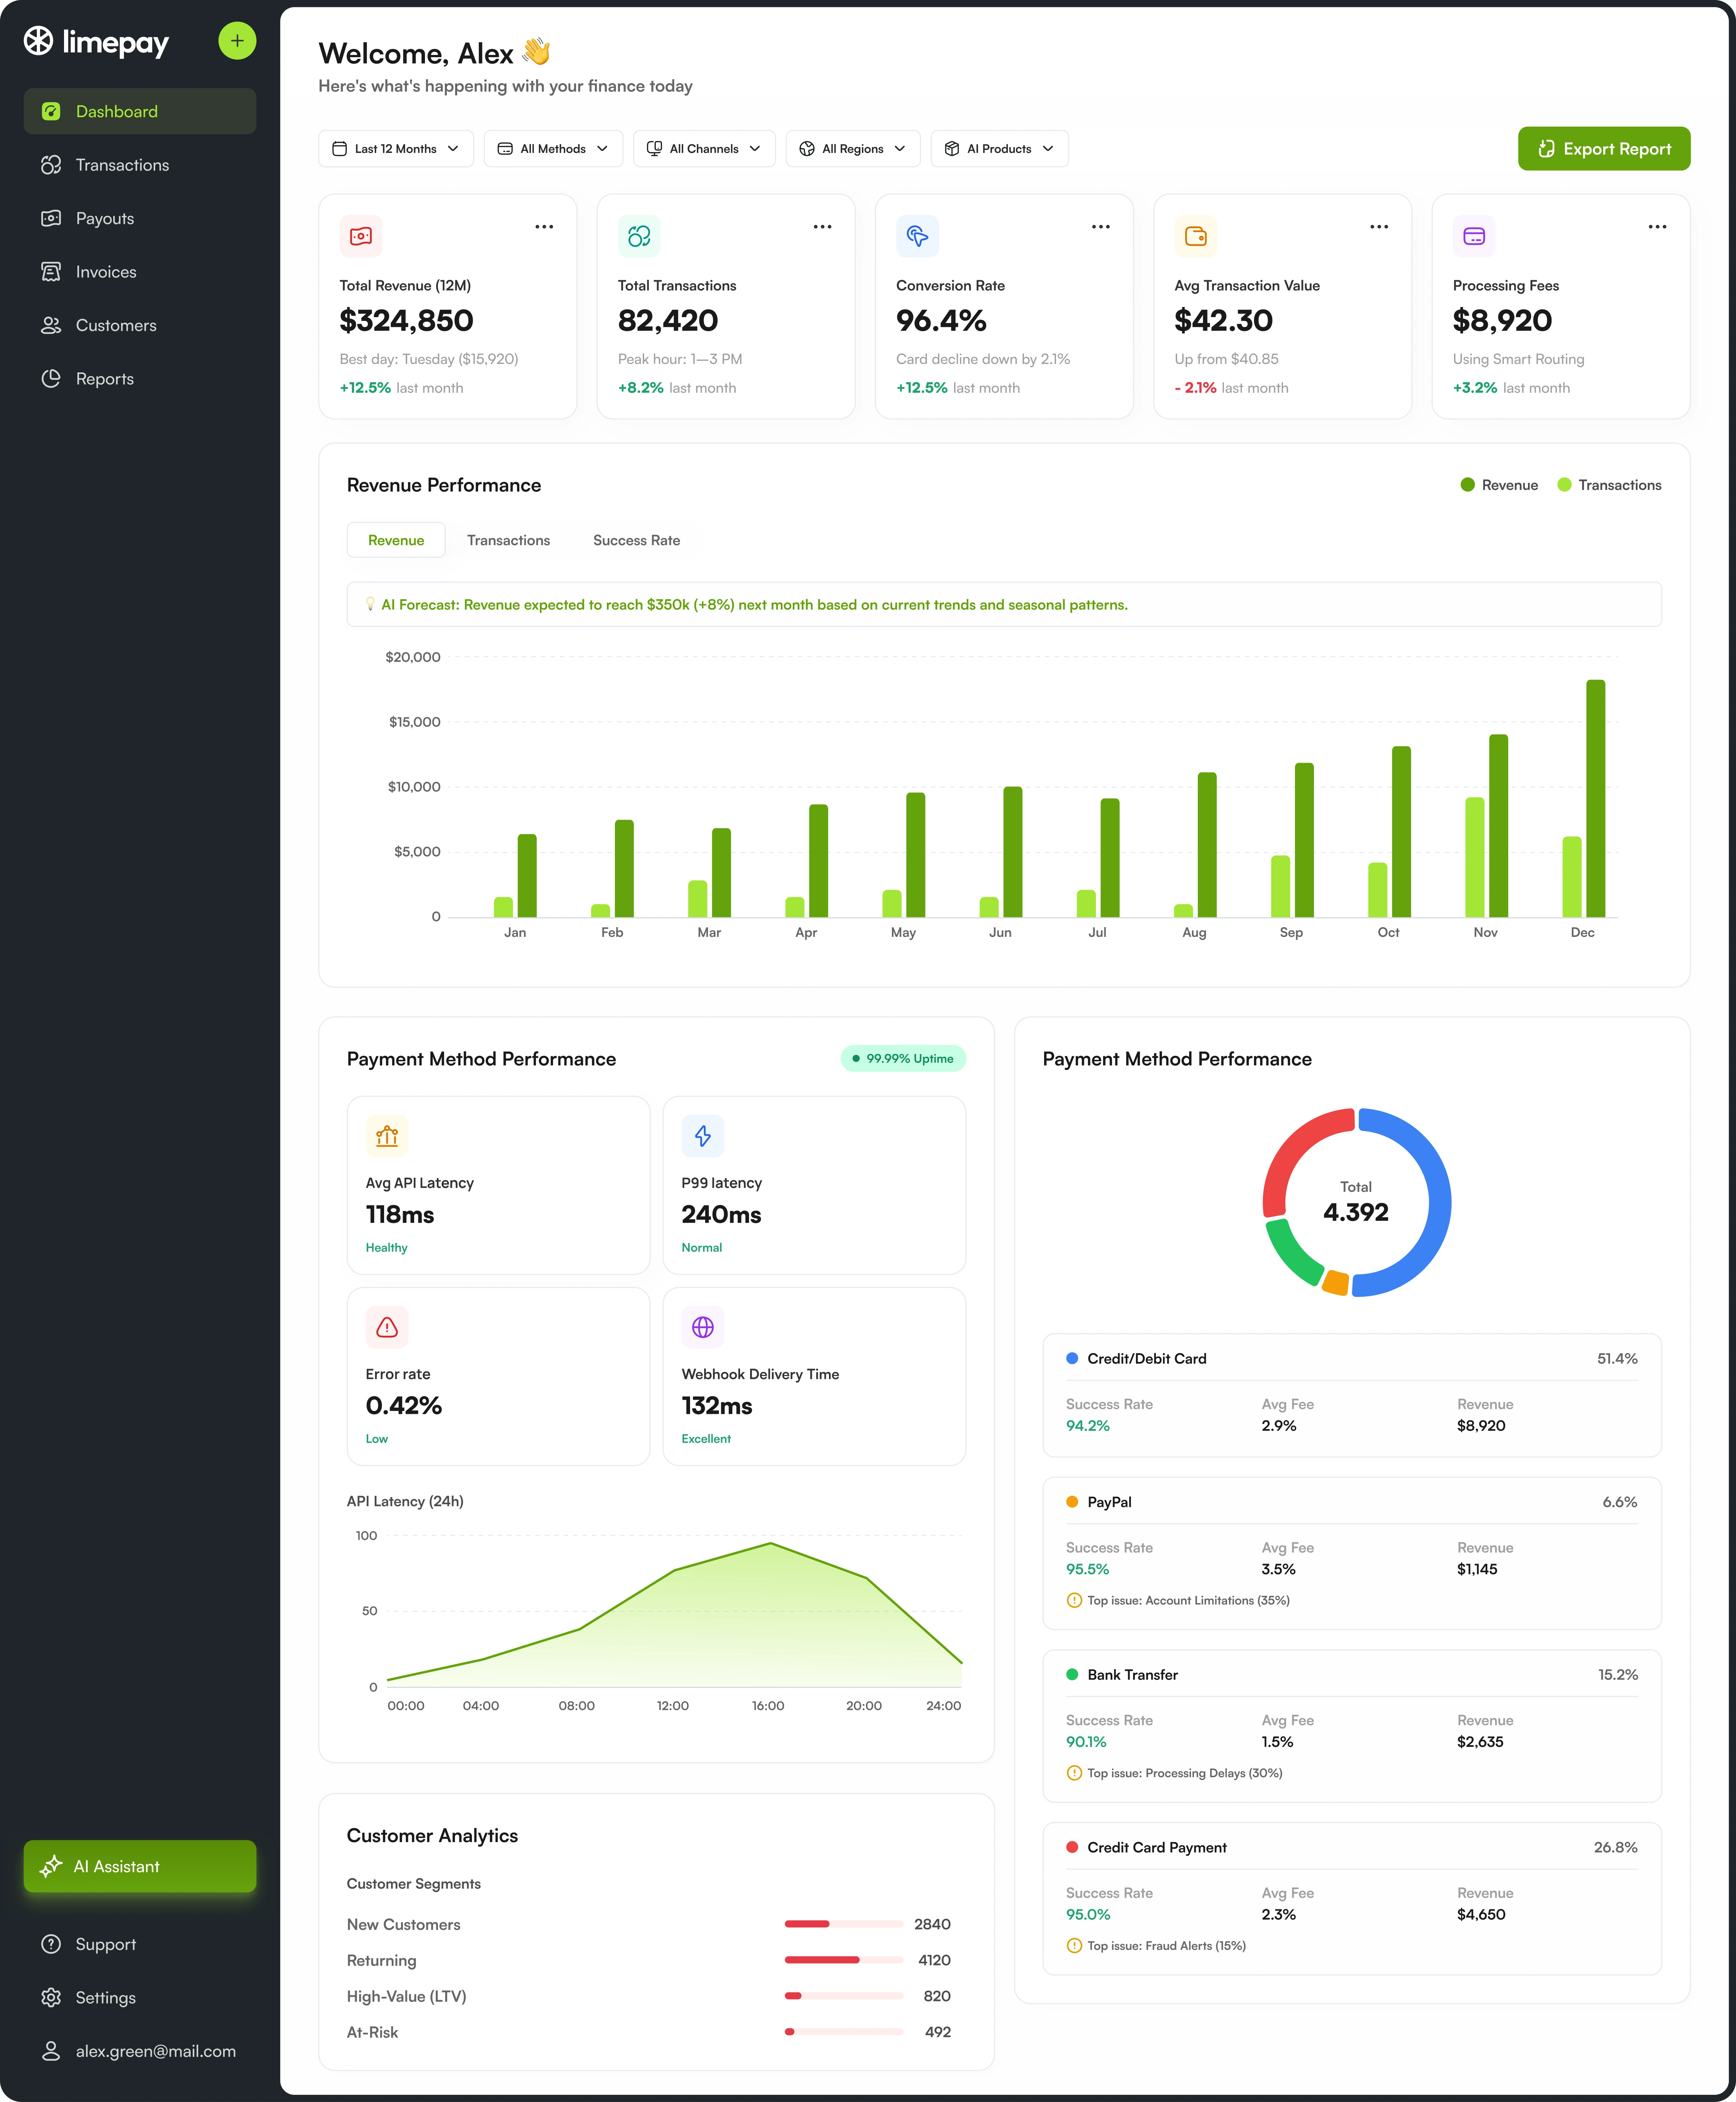The width and height of the screenshot is (1736, 2102).
Task: Click the Returning customers progress bar
Action: click(844, 1960)
